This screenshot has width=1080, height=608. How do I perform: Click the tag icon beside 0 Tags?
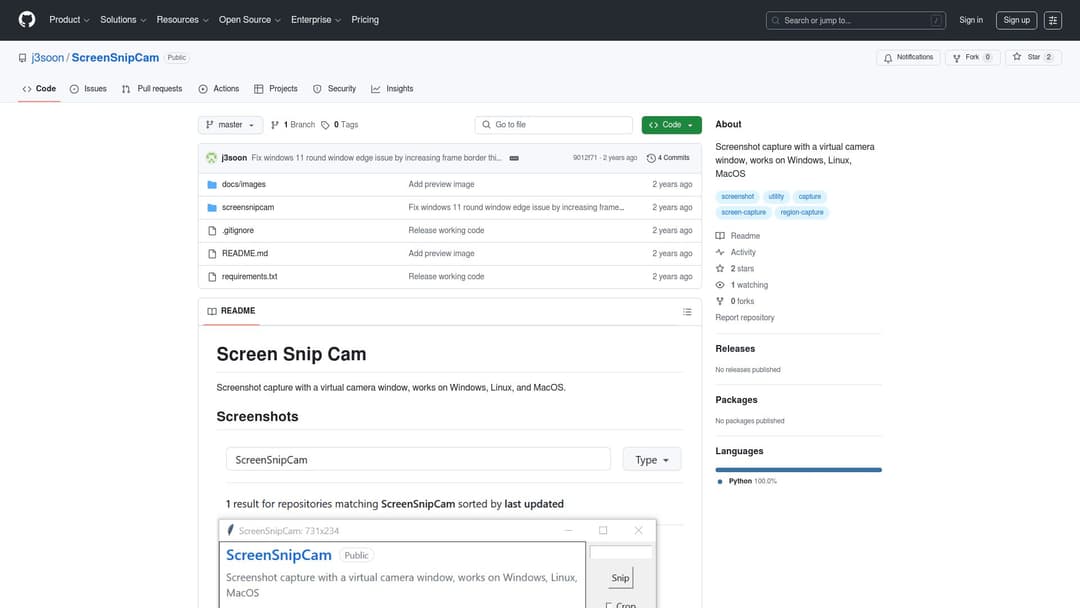(325, 125)
